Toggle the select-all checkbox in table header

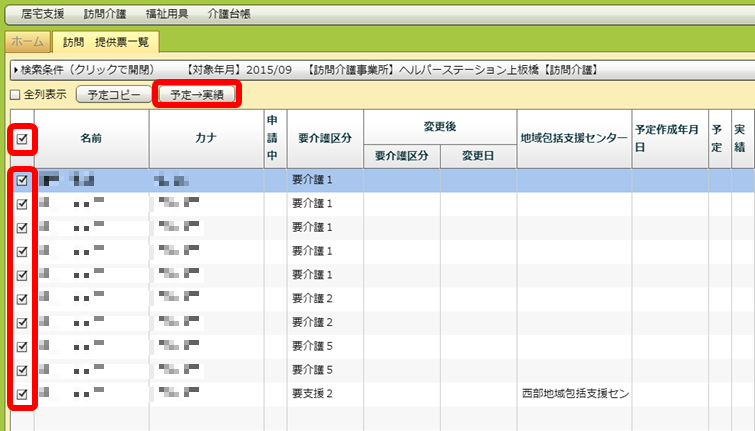pyautogui.click(x=22, y=139)
